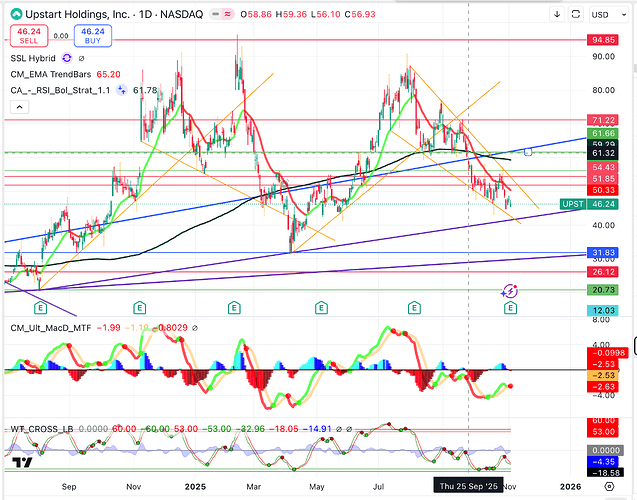The height and width of the screenshot is (500, 637).
Task: Click the low price value 56.10
Action: [329, 14]
